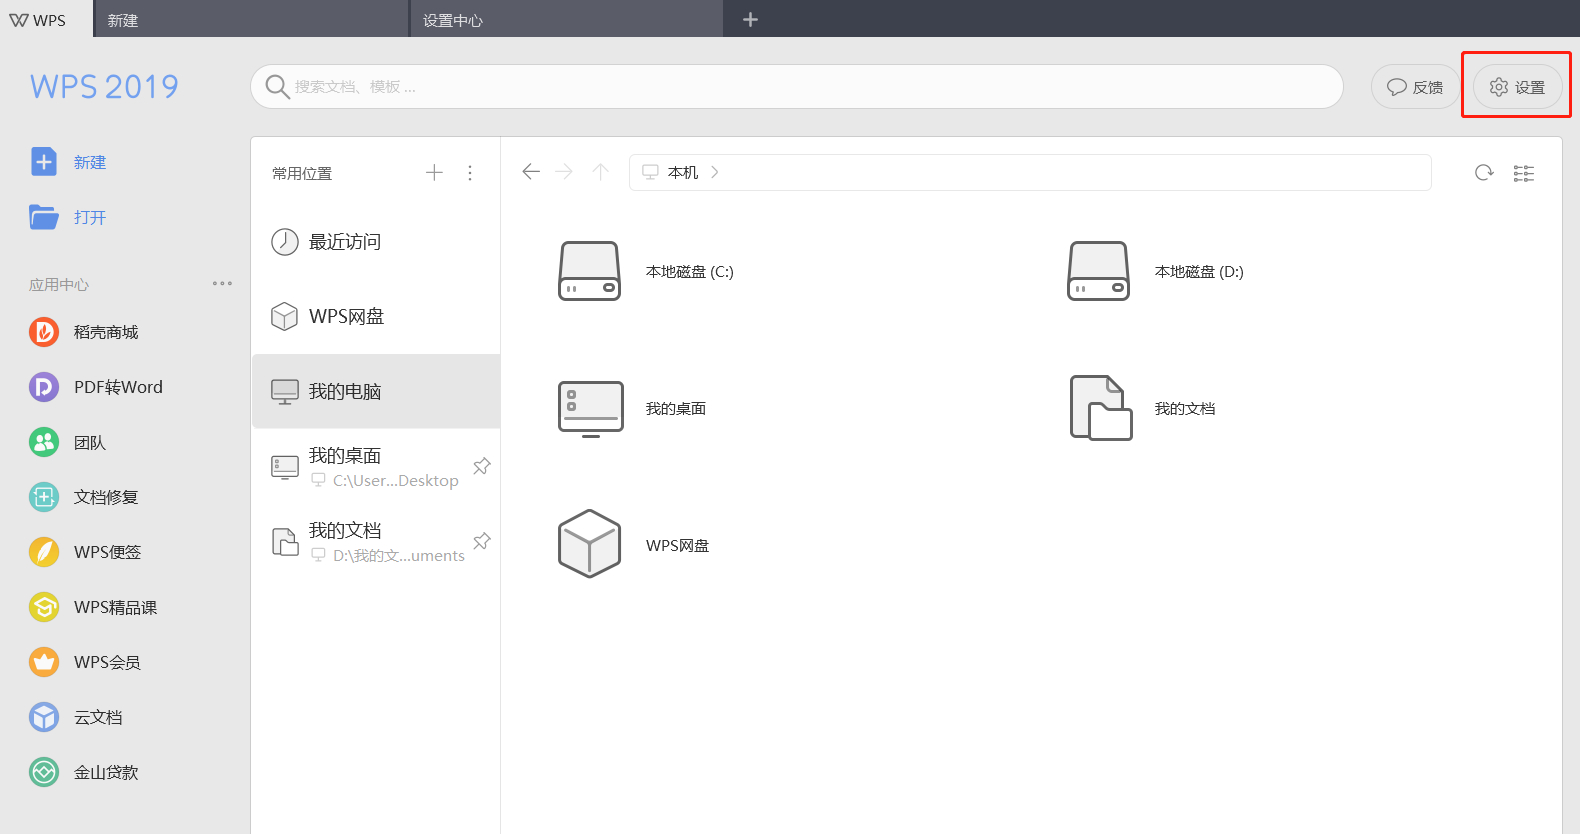Select 我的文档 in locations list
Screen dimensions: 1580x834
(x=376, y=542)
